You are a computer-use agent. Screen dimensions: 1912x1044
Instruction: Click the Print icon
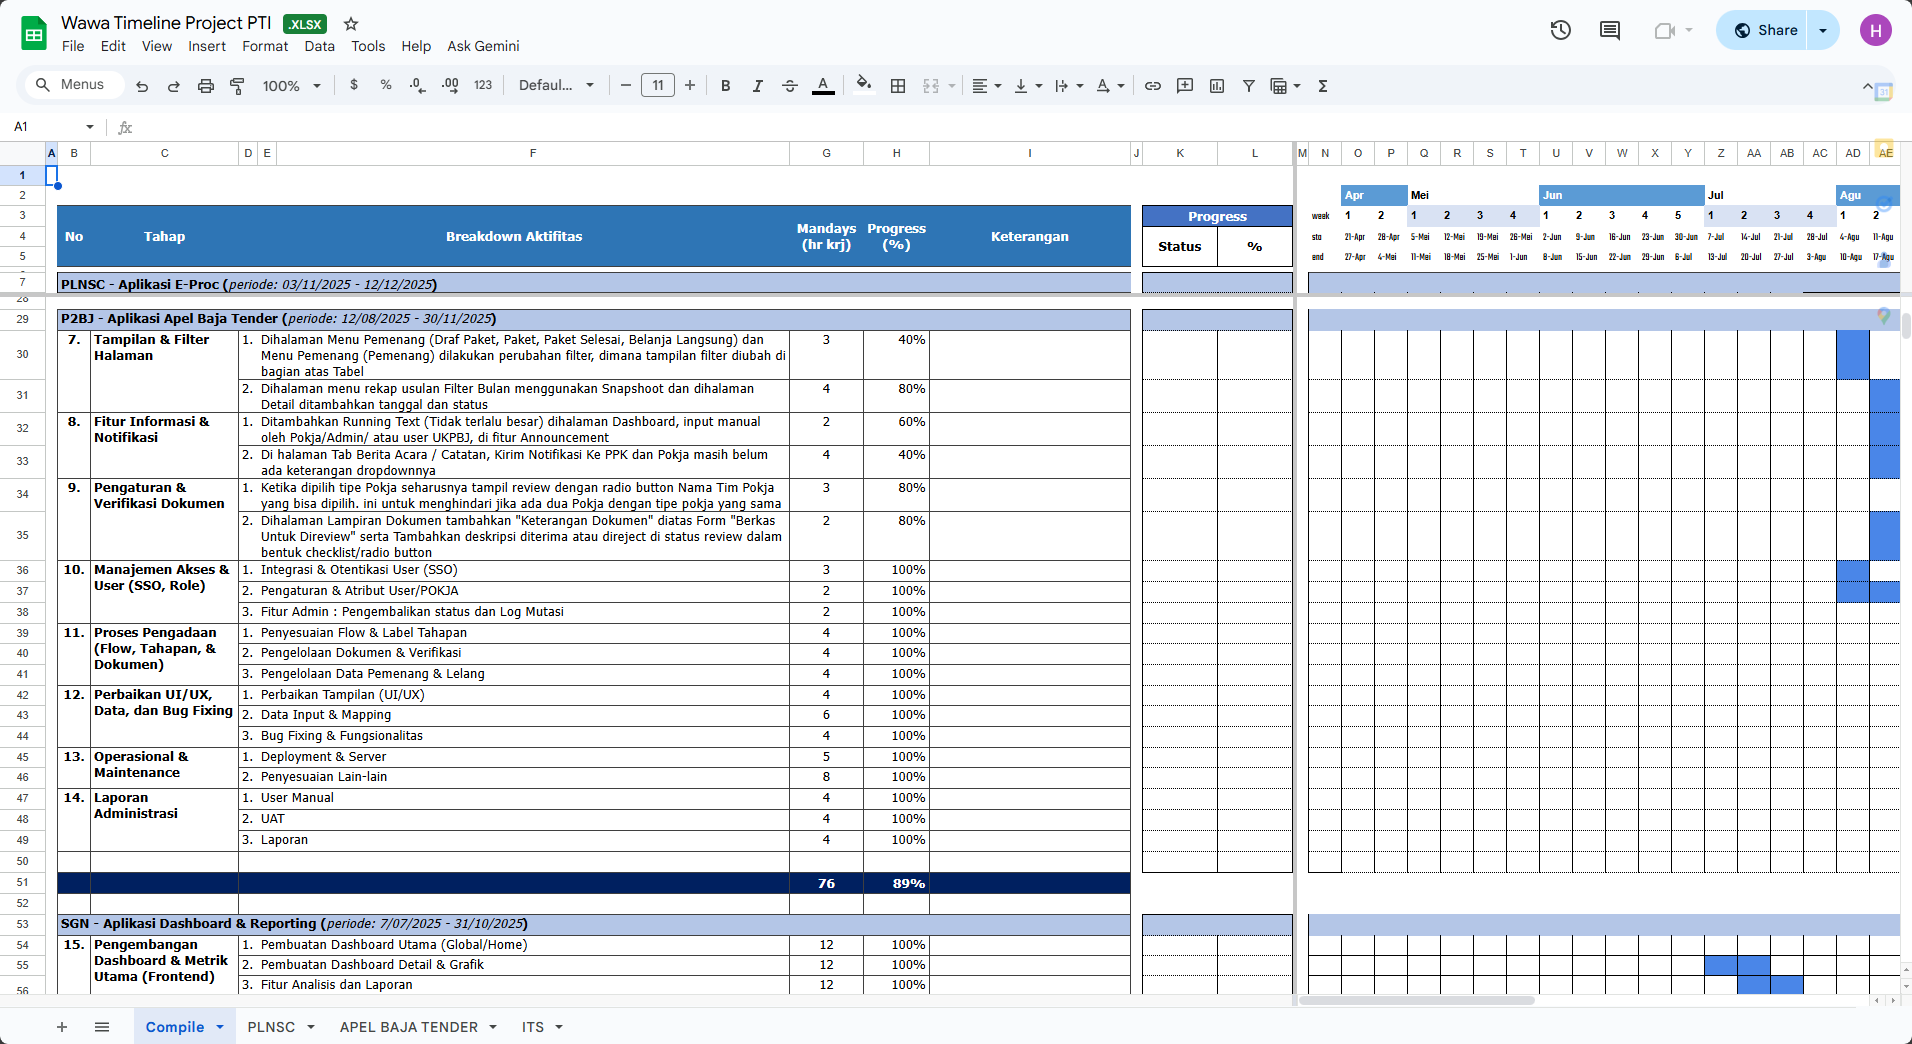(205, 86)
